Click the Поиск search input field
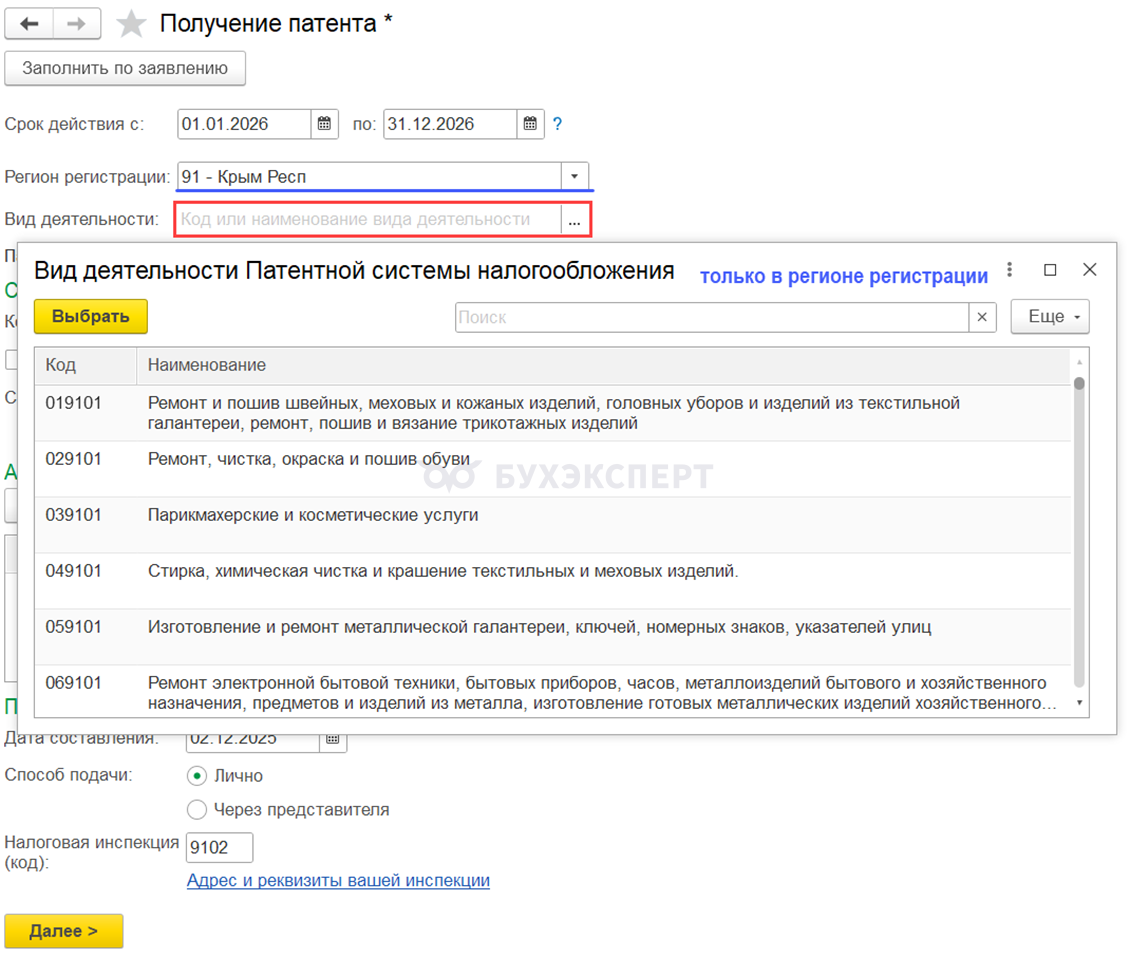 click(x=711, y=317)
